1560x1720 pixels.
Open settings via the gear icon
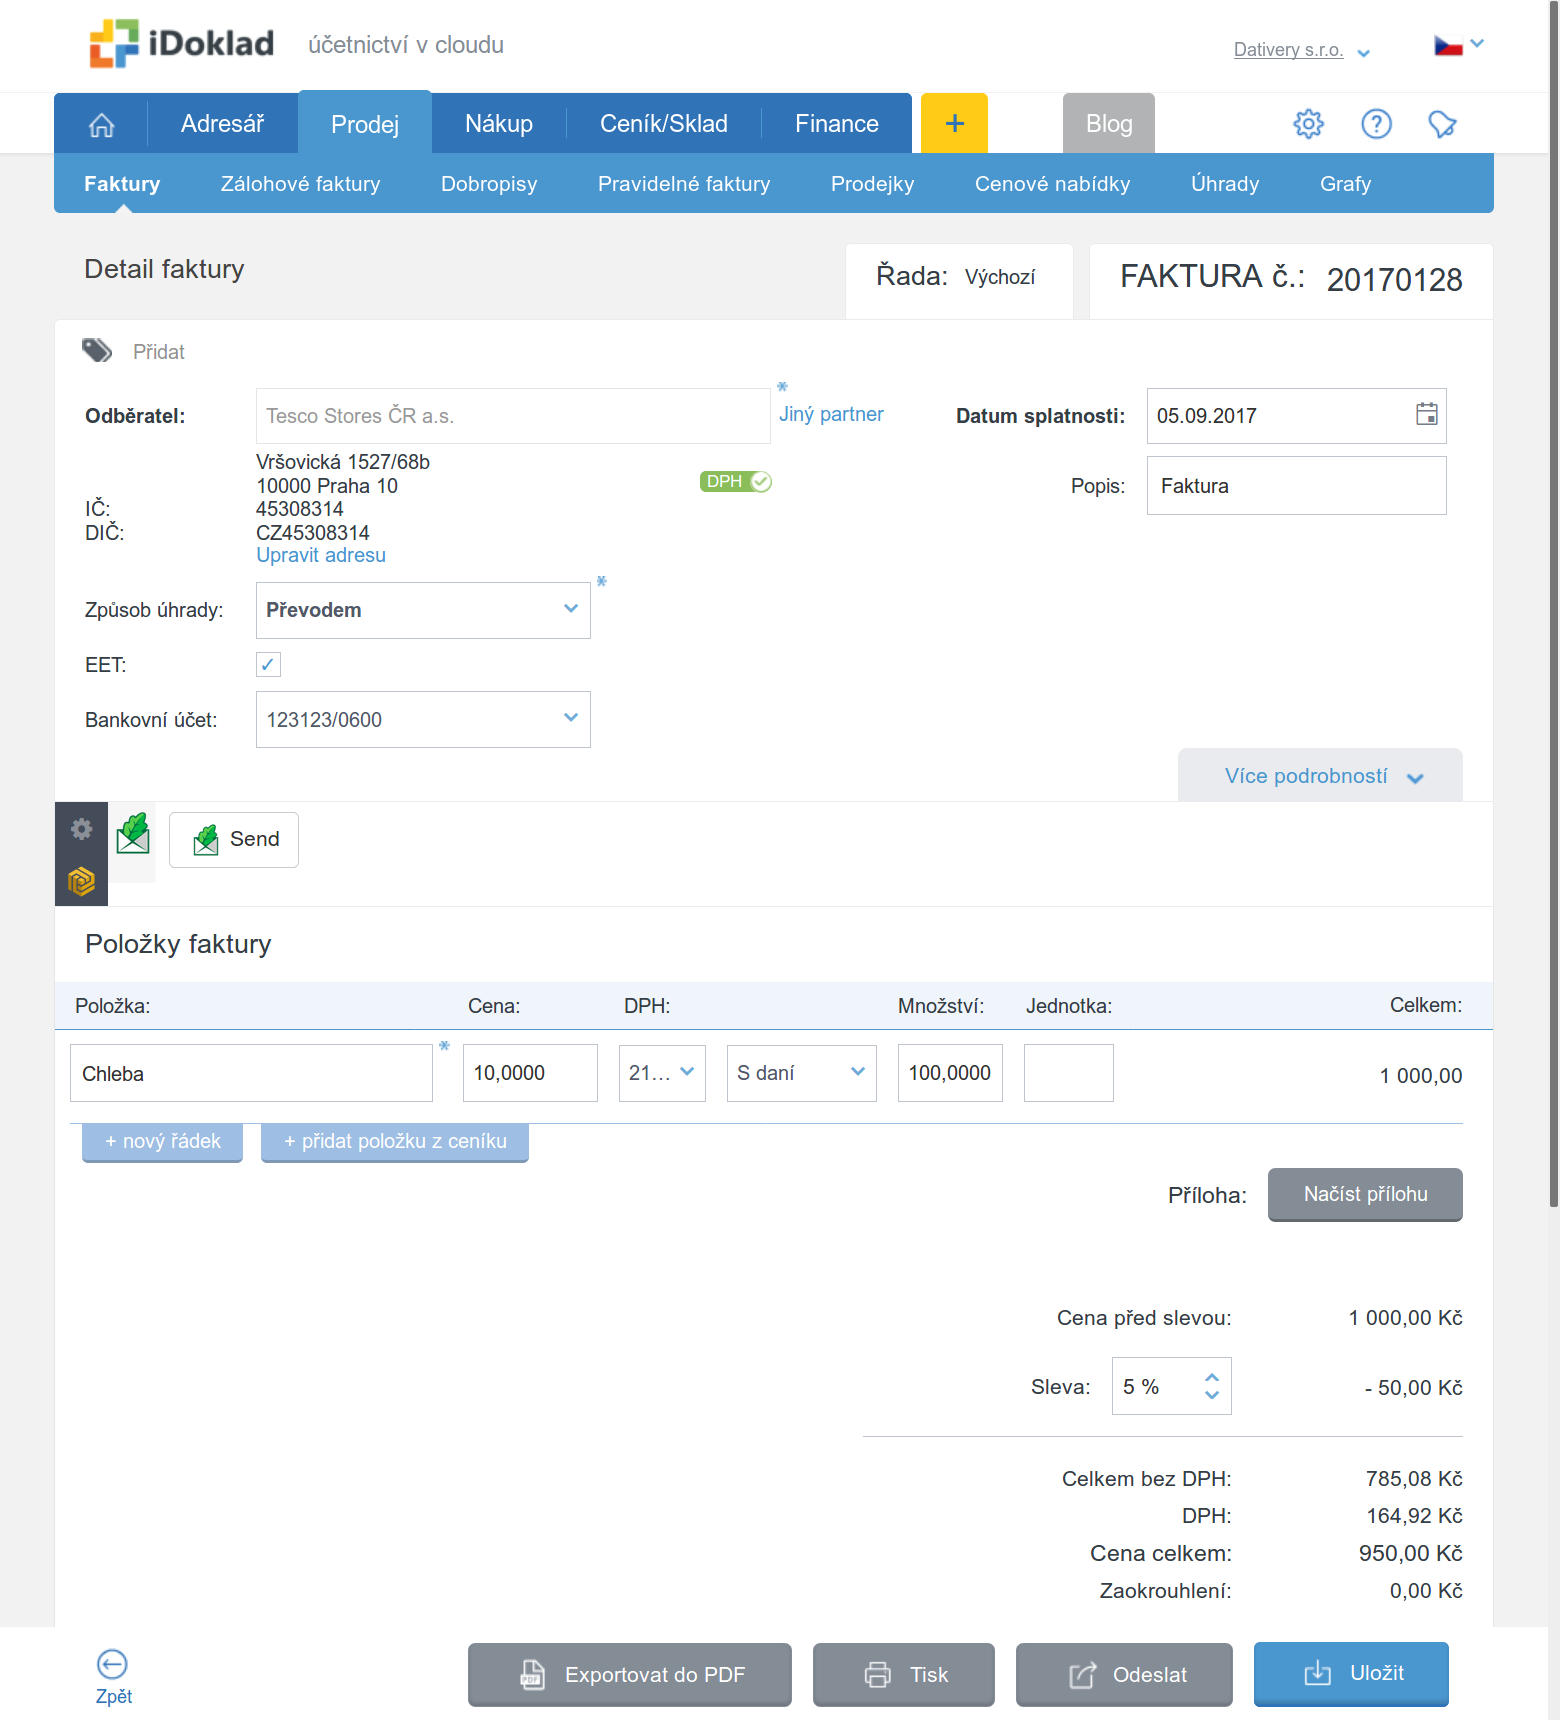(x=1308, y=124)
